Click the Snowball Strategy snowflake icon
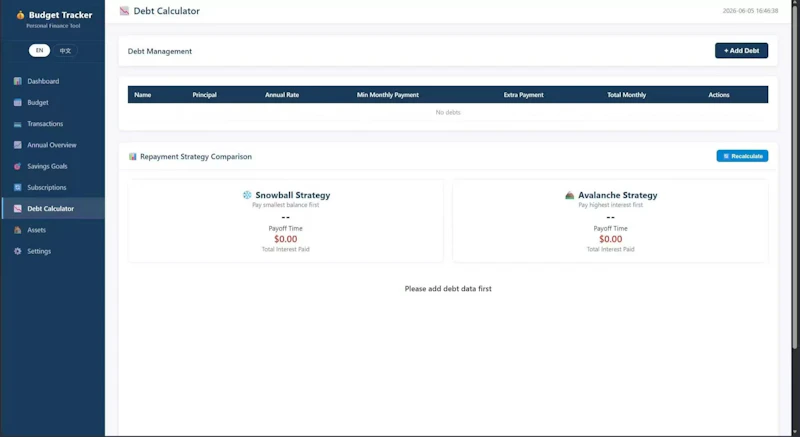Viewport: 800px width, 437px height. 247,195
